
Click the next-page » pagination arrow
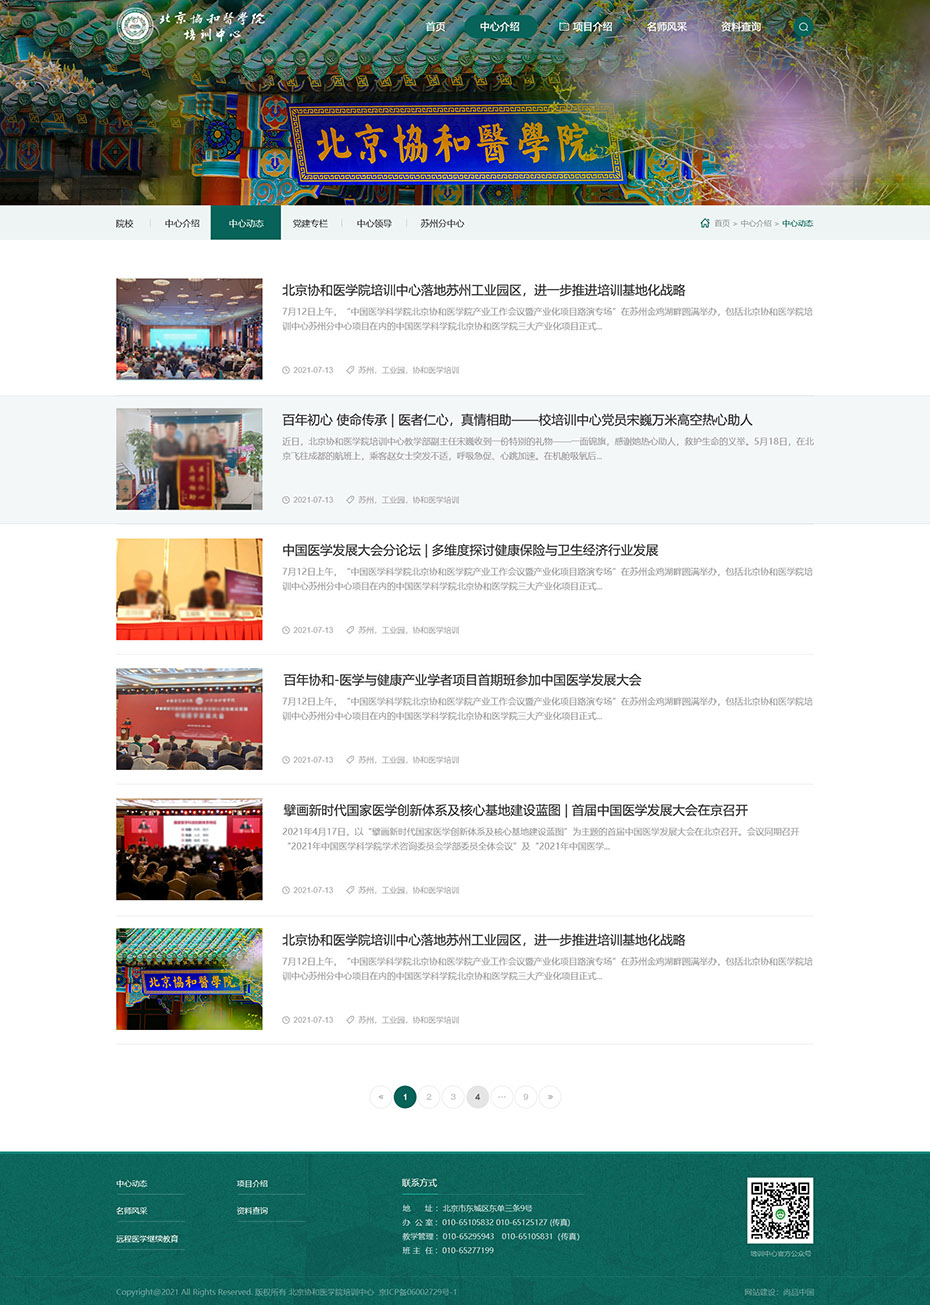(x=549, y=1096)
